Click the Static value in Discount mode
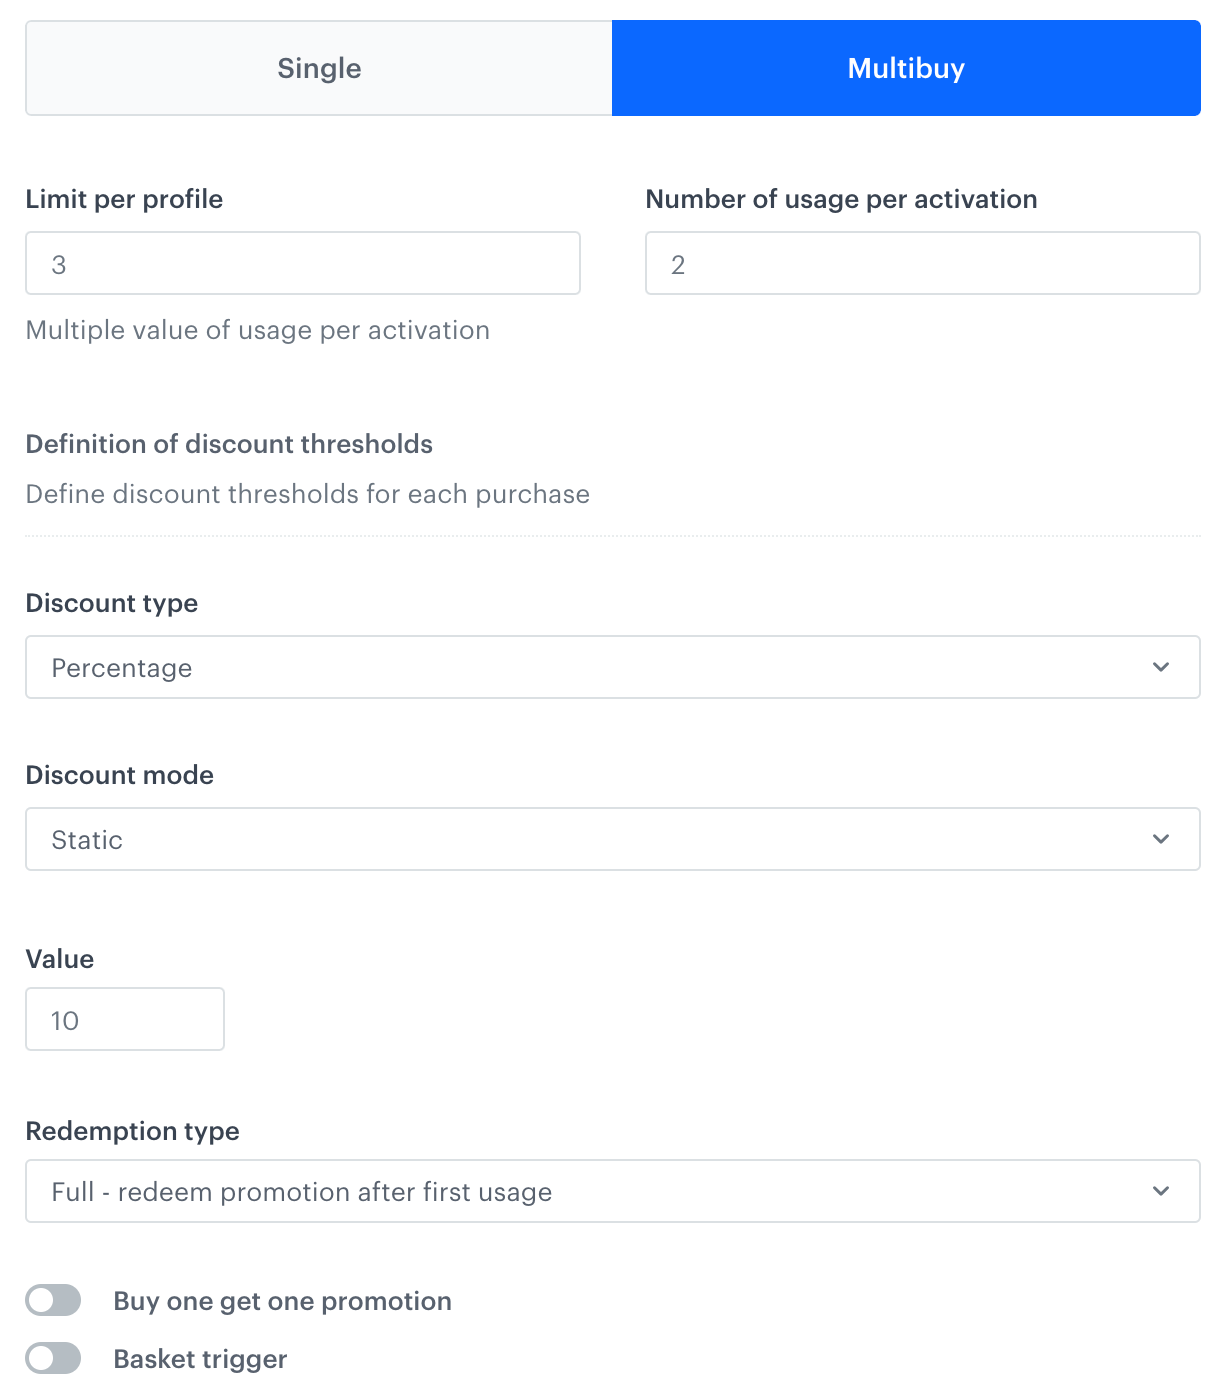 [x=86, y=839]
